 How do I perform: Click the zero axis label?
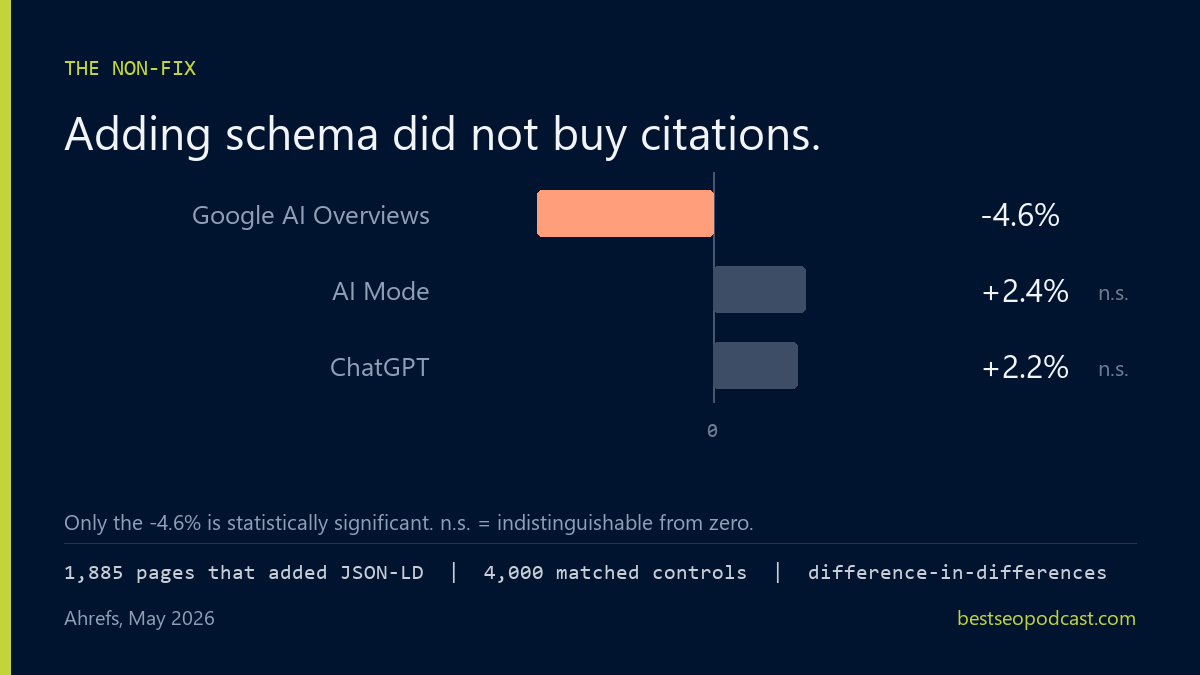(712, 431)
